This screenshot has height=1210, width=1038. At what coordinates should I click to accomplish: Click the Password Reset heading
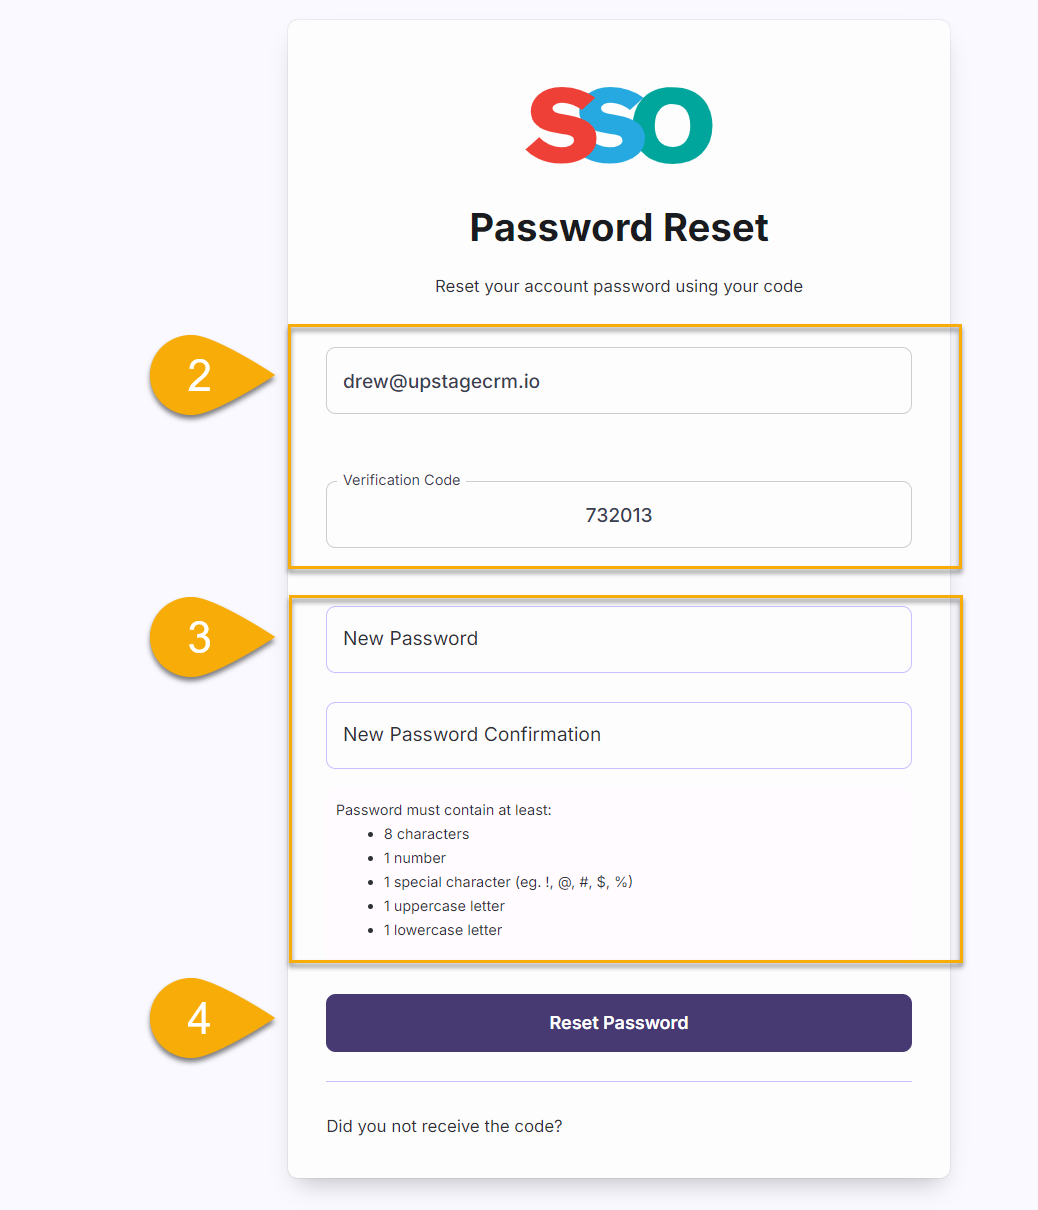click(x=619, y=228)
